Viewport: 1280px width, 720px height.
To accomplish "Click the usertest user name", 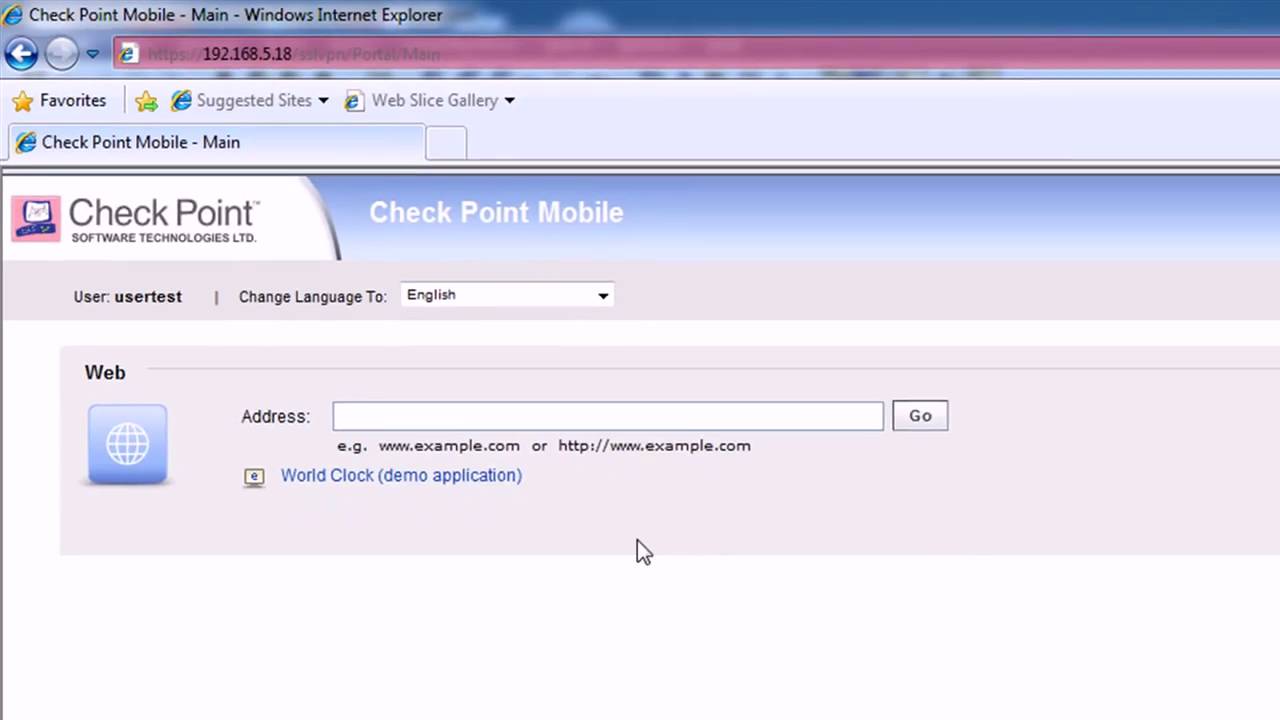I will (x=148, y=297).
